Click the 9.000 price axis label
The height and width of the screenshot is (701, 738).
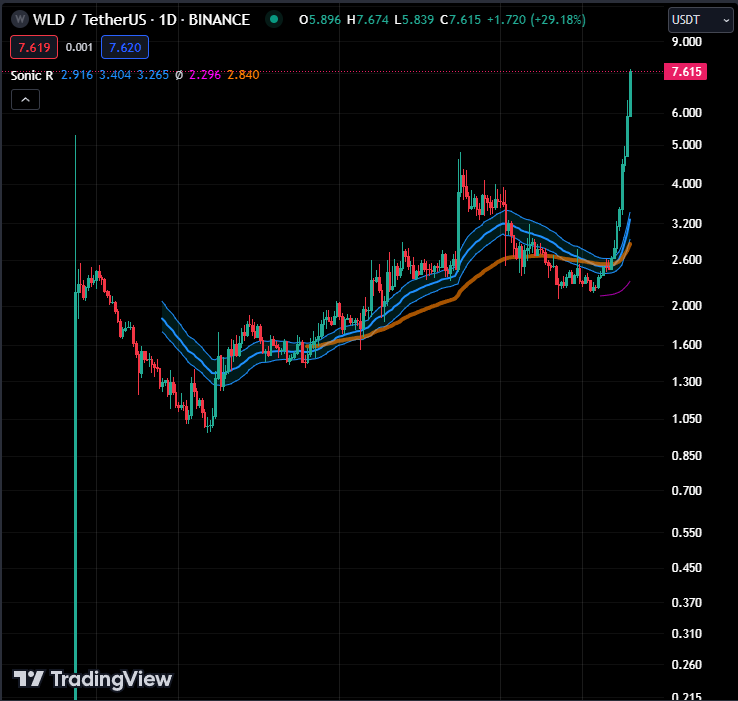click(687, 41)
